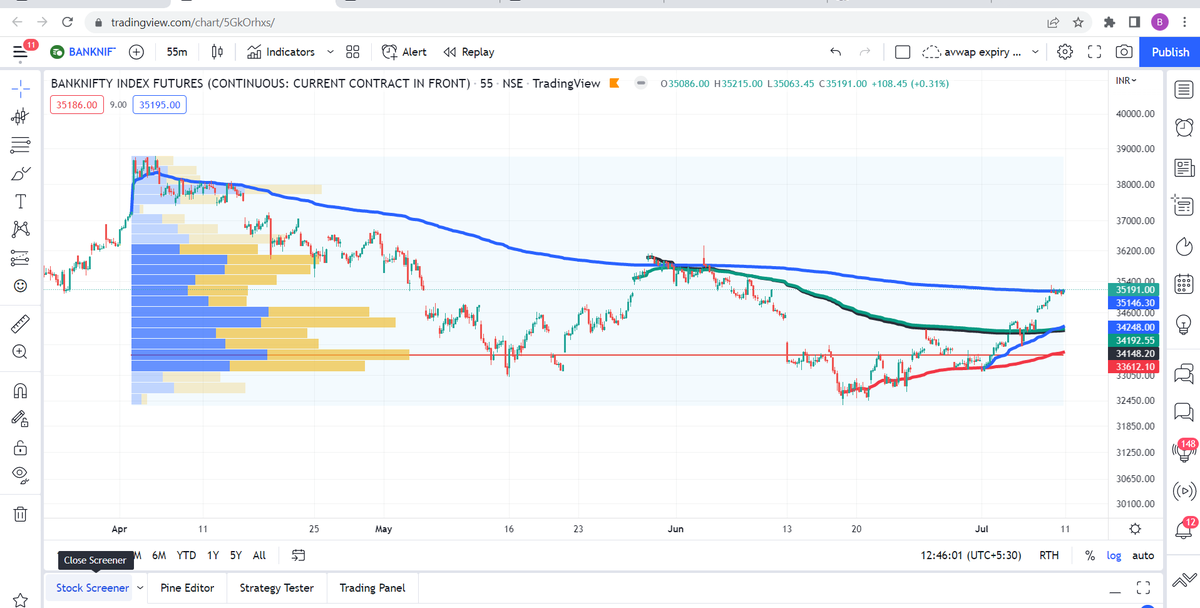Screen dimensions: 1200x608
Task: Open the patterns drawing tools
Action: pyautogui.click(x=20, y=230)
